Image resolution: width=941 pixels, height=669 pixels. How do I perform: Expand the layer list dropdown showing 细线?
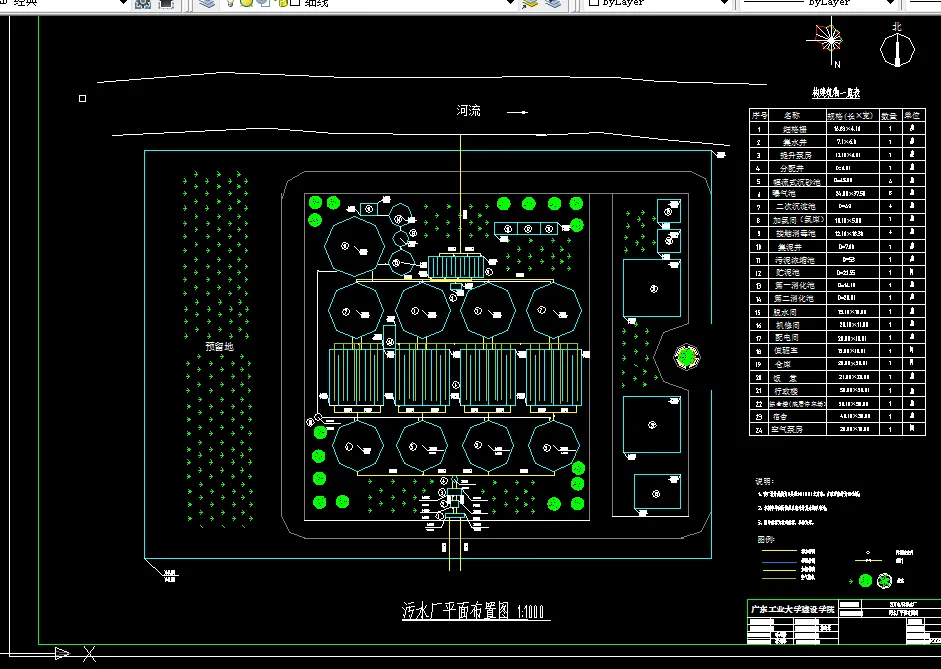pyautogui.click(x=511, y=3)
